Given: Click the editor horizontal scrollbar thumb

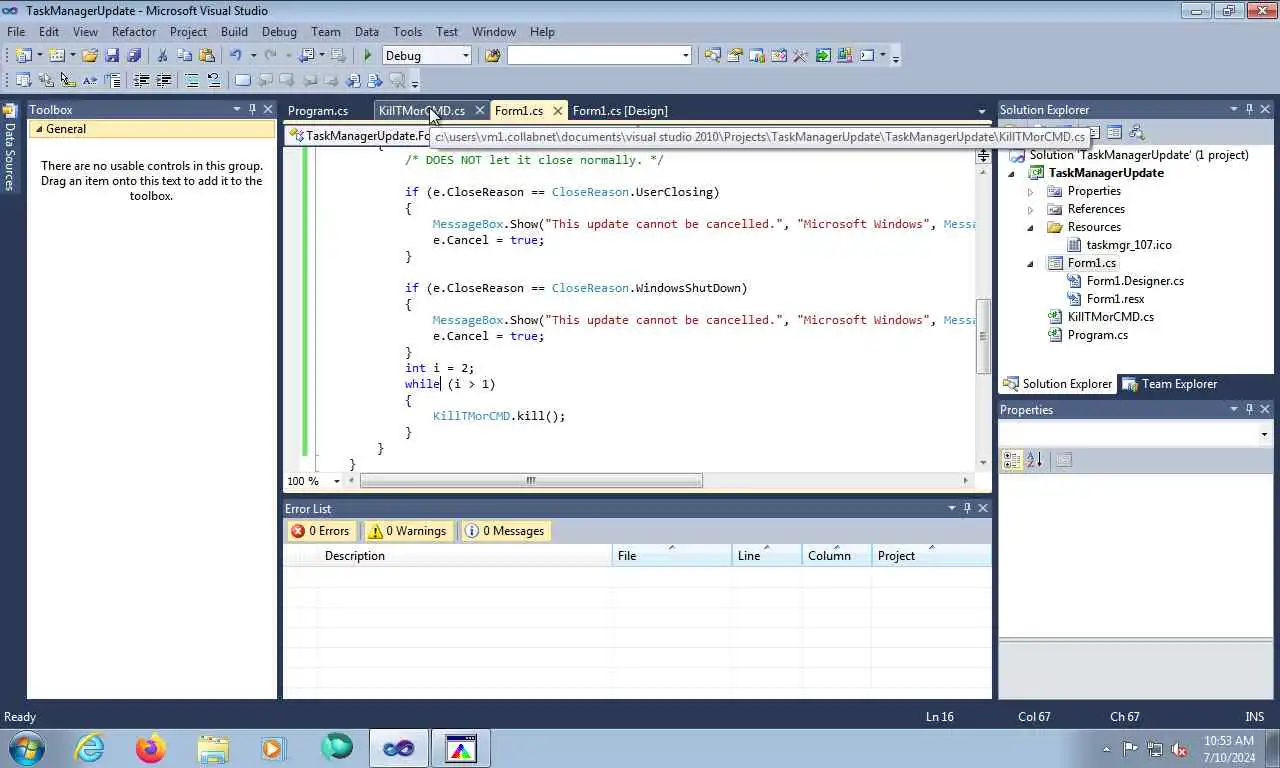Looking at the screenshot, I should [531, 481].
